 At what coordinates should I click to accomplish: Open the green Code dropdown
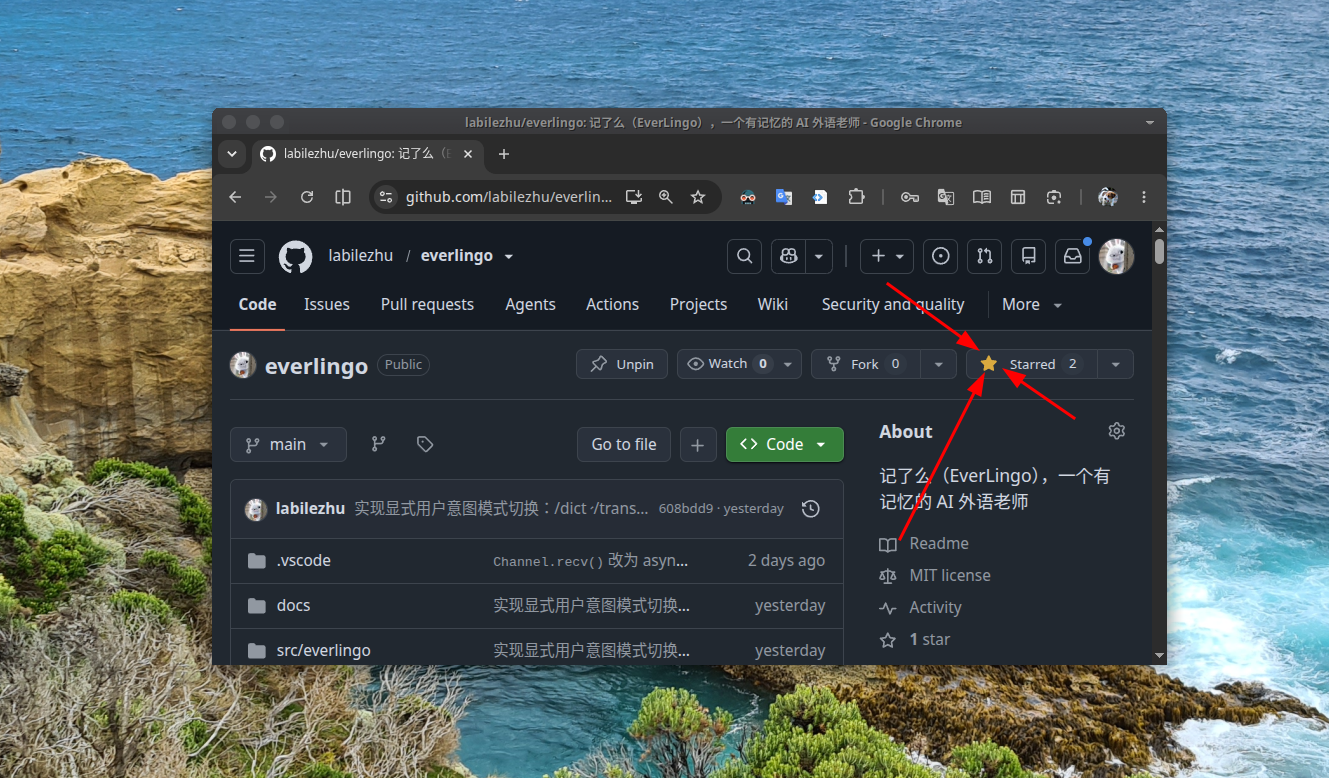(785, 444)
